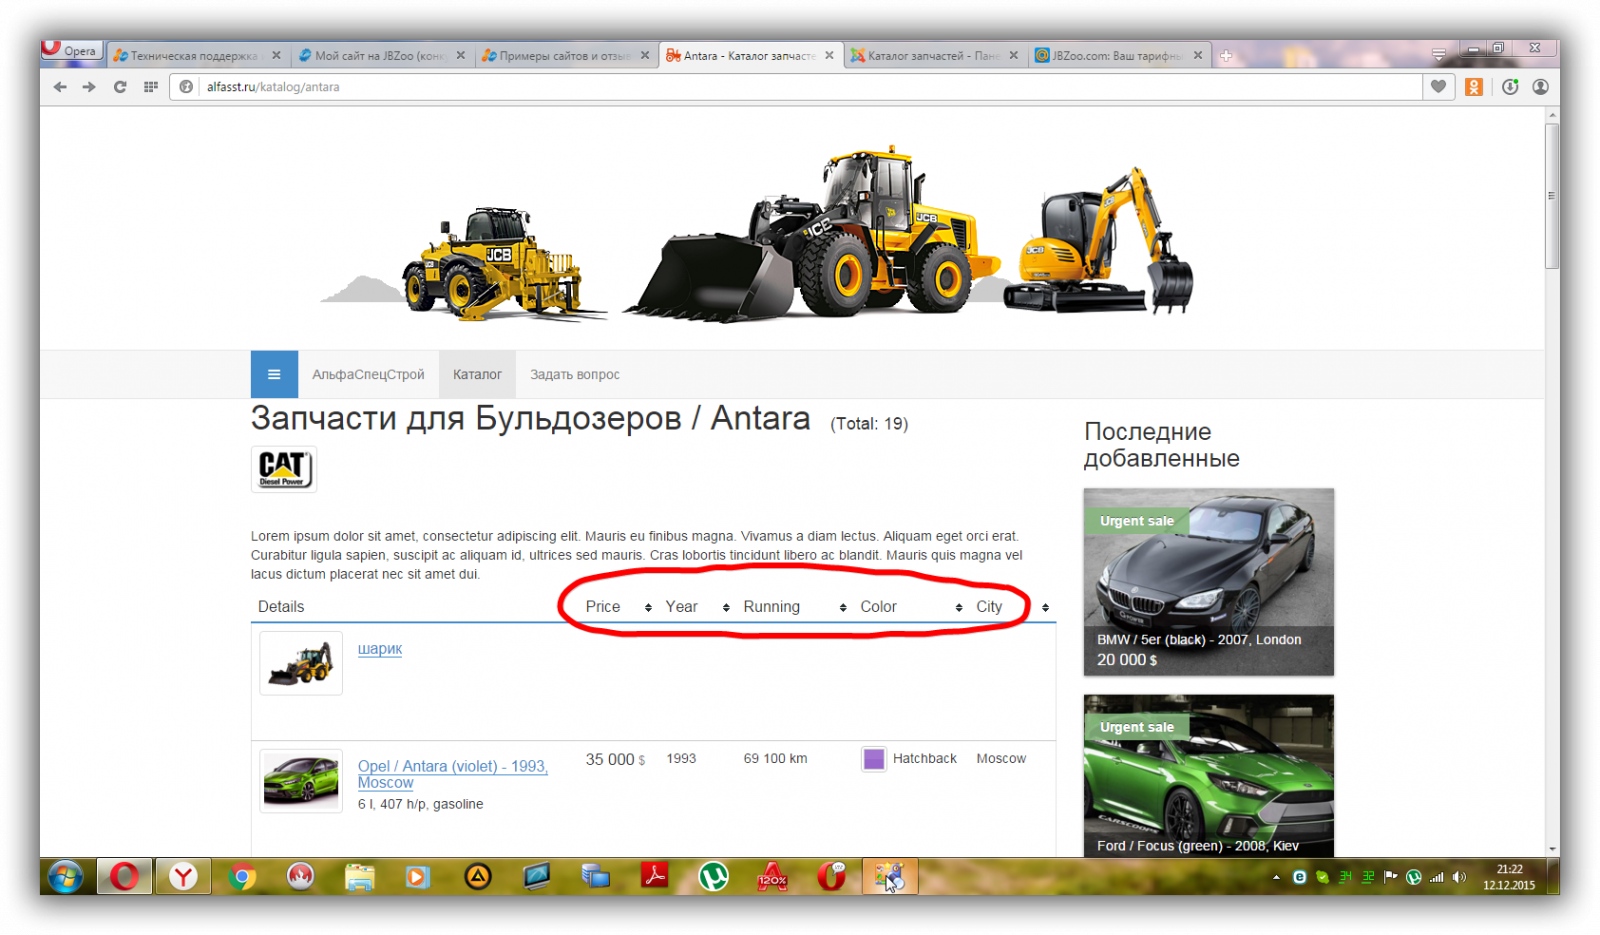This screenshot has width=1600, height=935.
Task: Sort the list by Running column
Action: coord(771,607)
